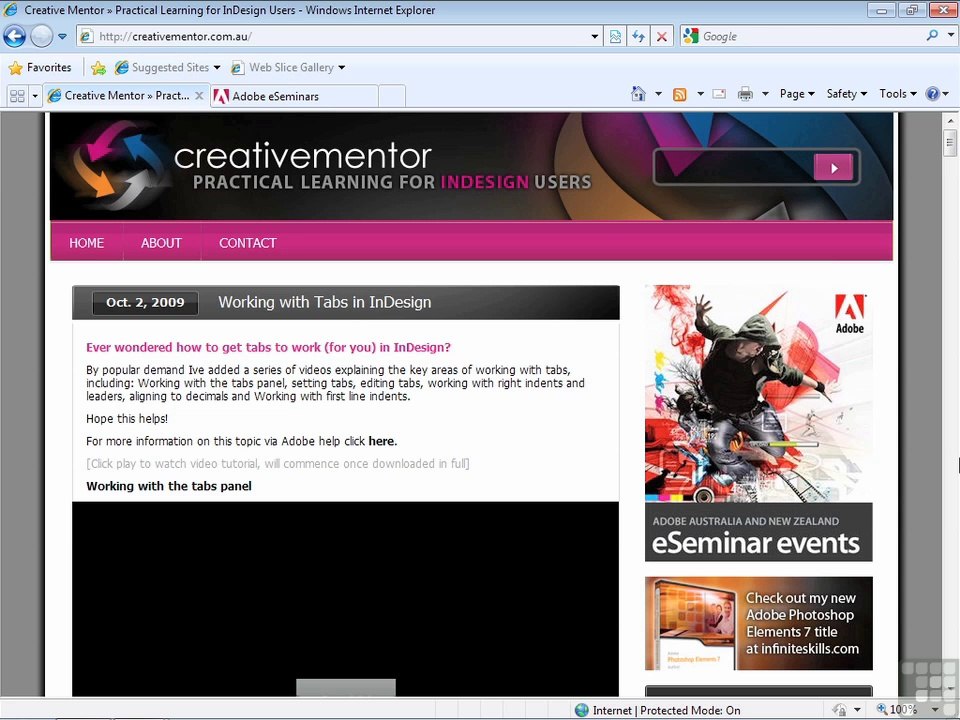Open the search provider dropdown arrow

click(950, 36)
